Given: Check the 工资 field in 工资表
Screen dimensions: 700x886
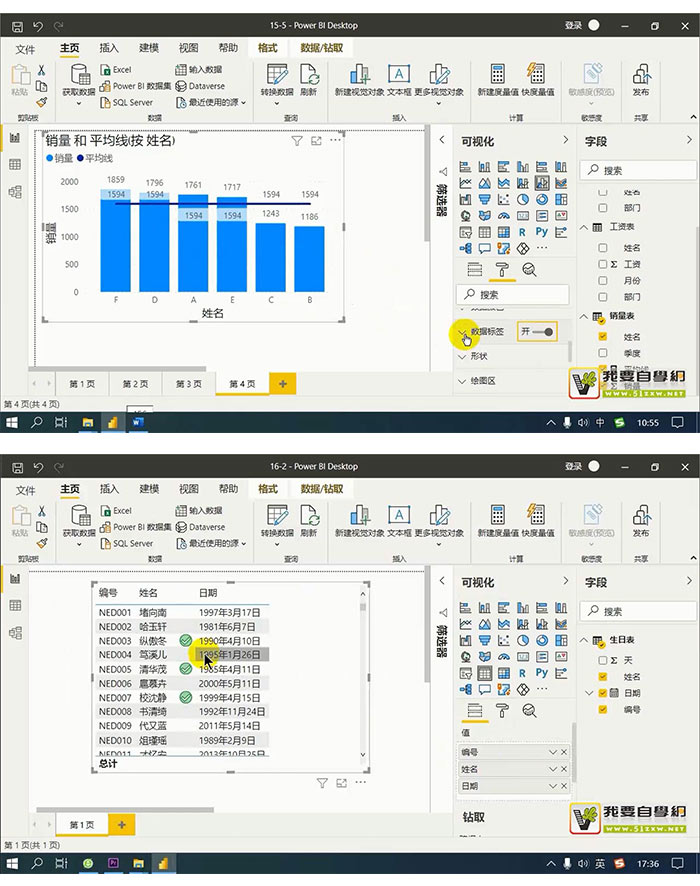Looking at the screenshot, I should click(x=603, y=264).
